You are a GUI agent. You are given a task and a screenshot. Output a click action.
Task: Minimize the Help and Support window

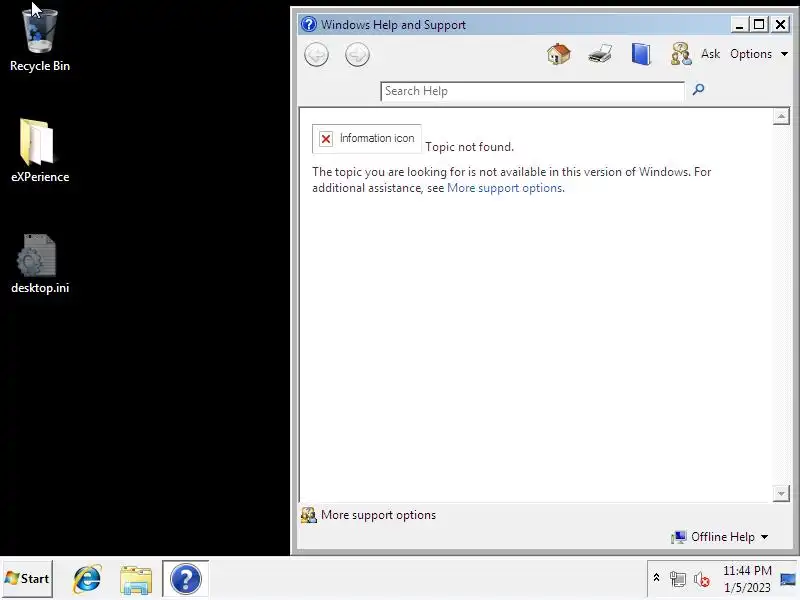point(739,24)
